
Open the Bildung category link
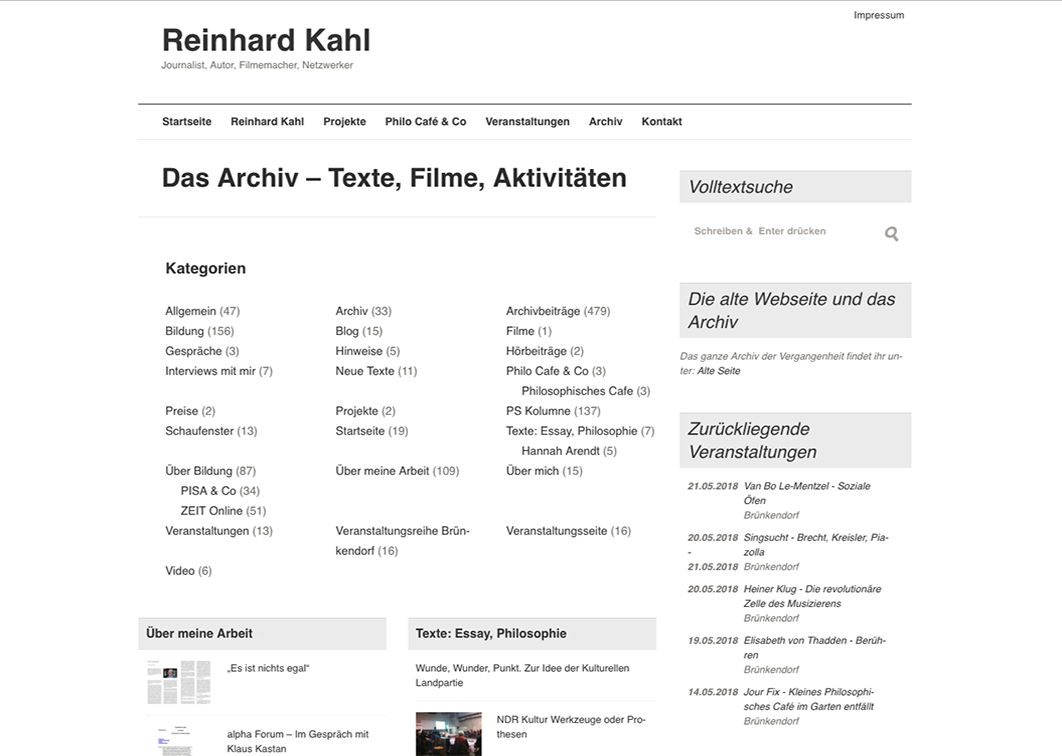click(x=184, y=331)
